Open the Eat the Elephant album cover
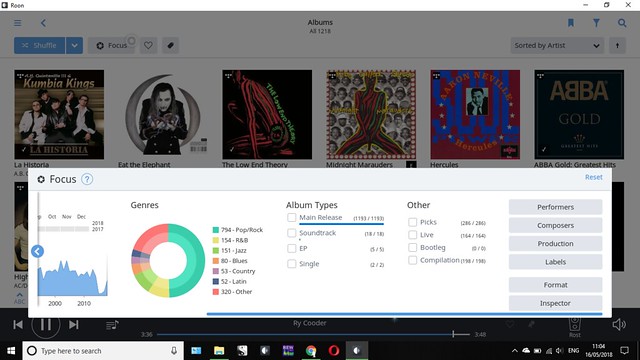Screen dimensions: 640x360 point(163,115)
